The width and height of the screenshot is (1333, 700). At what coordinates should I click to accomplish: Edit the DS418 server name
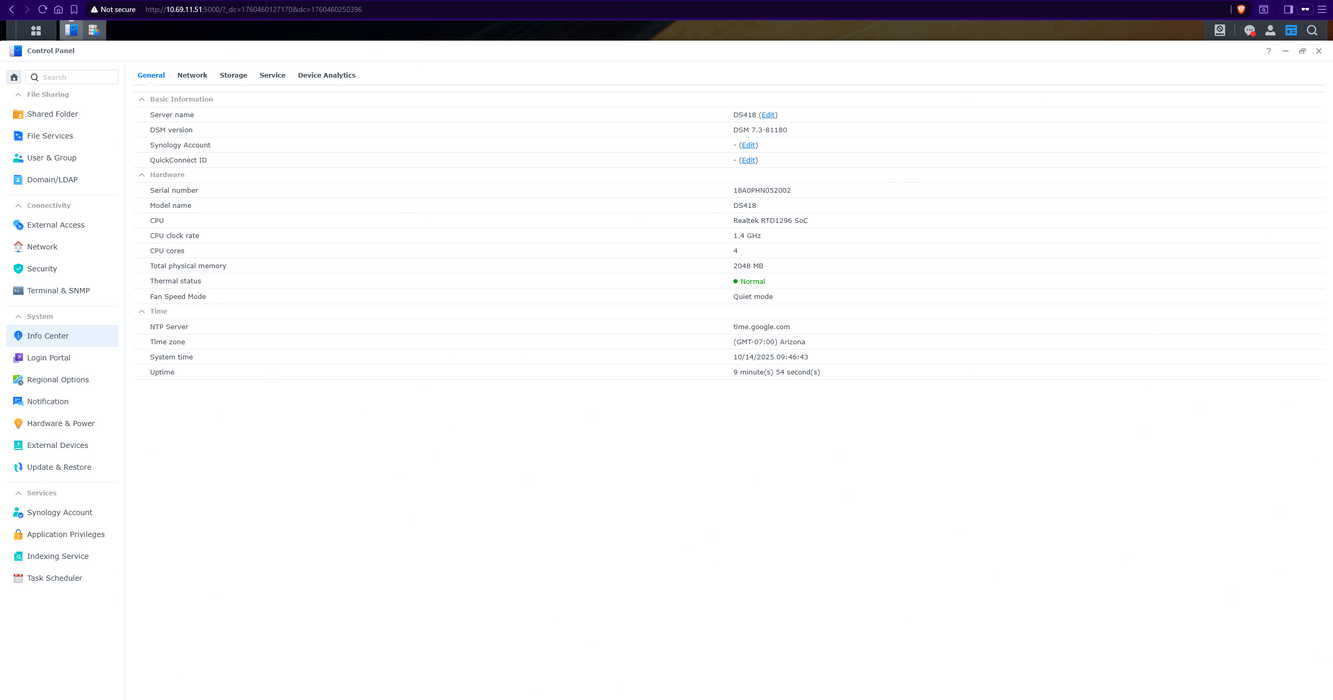click(x=768, y=115)
